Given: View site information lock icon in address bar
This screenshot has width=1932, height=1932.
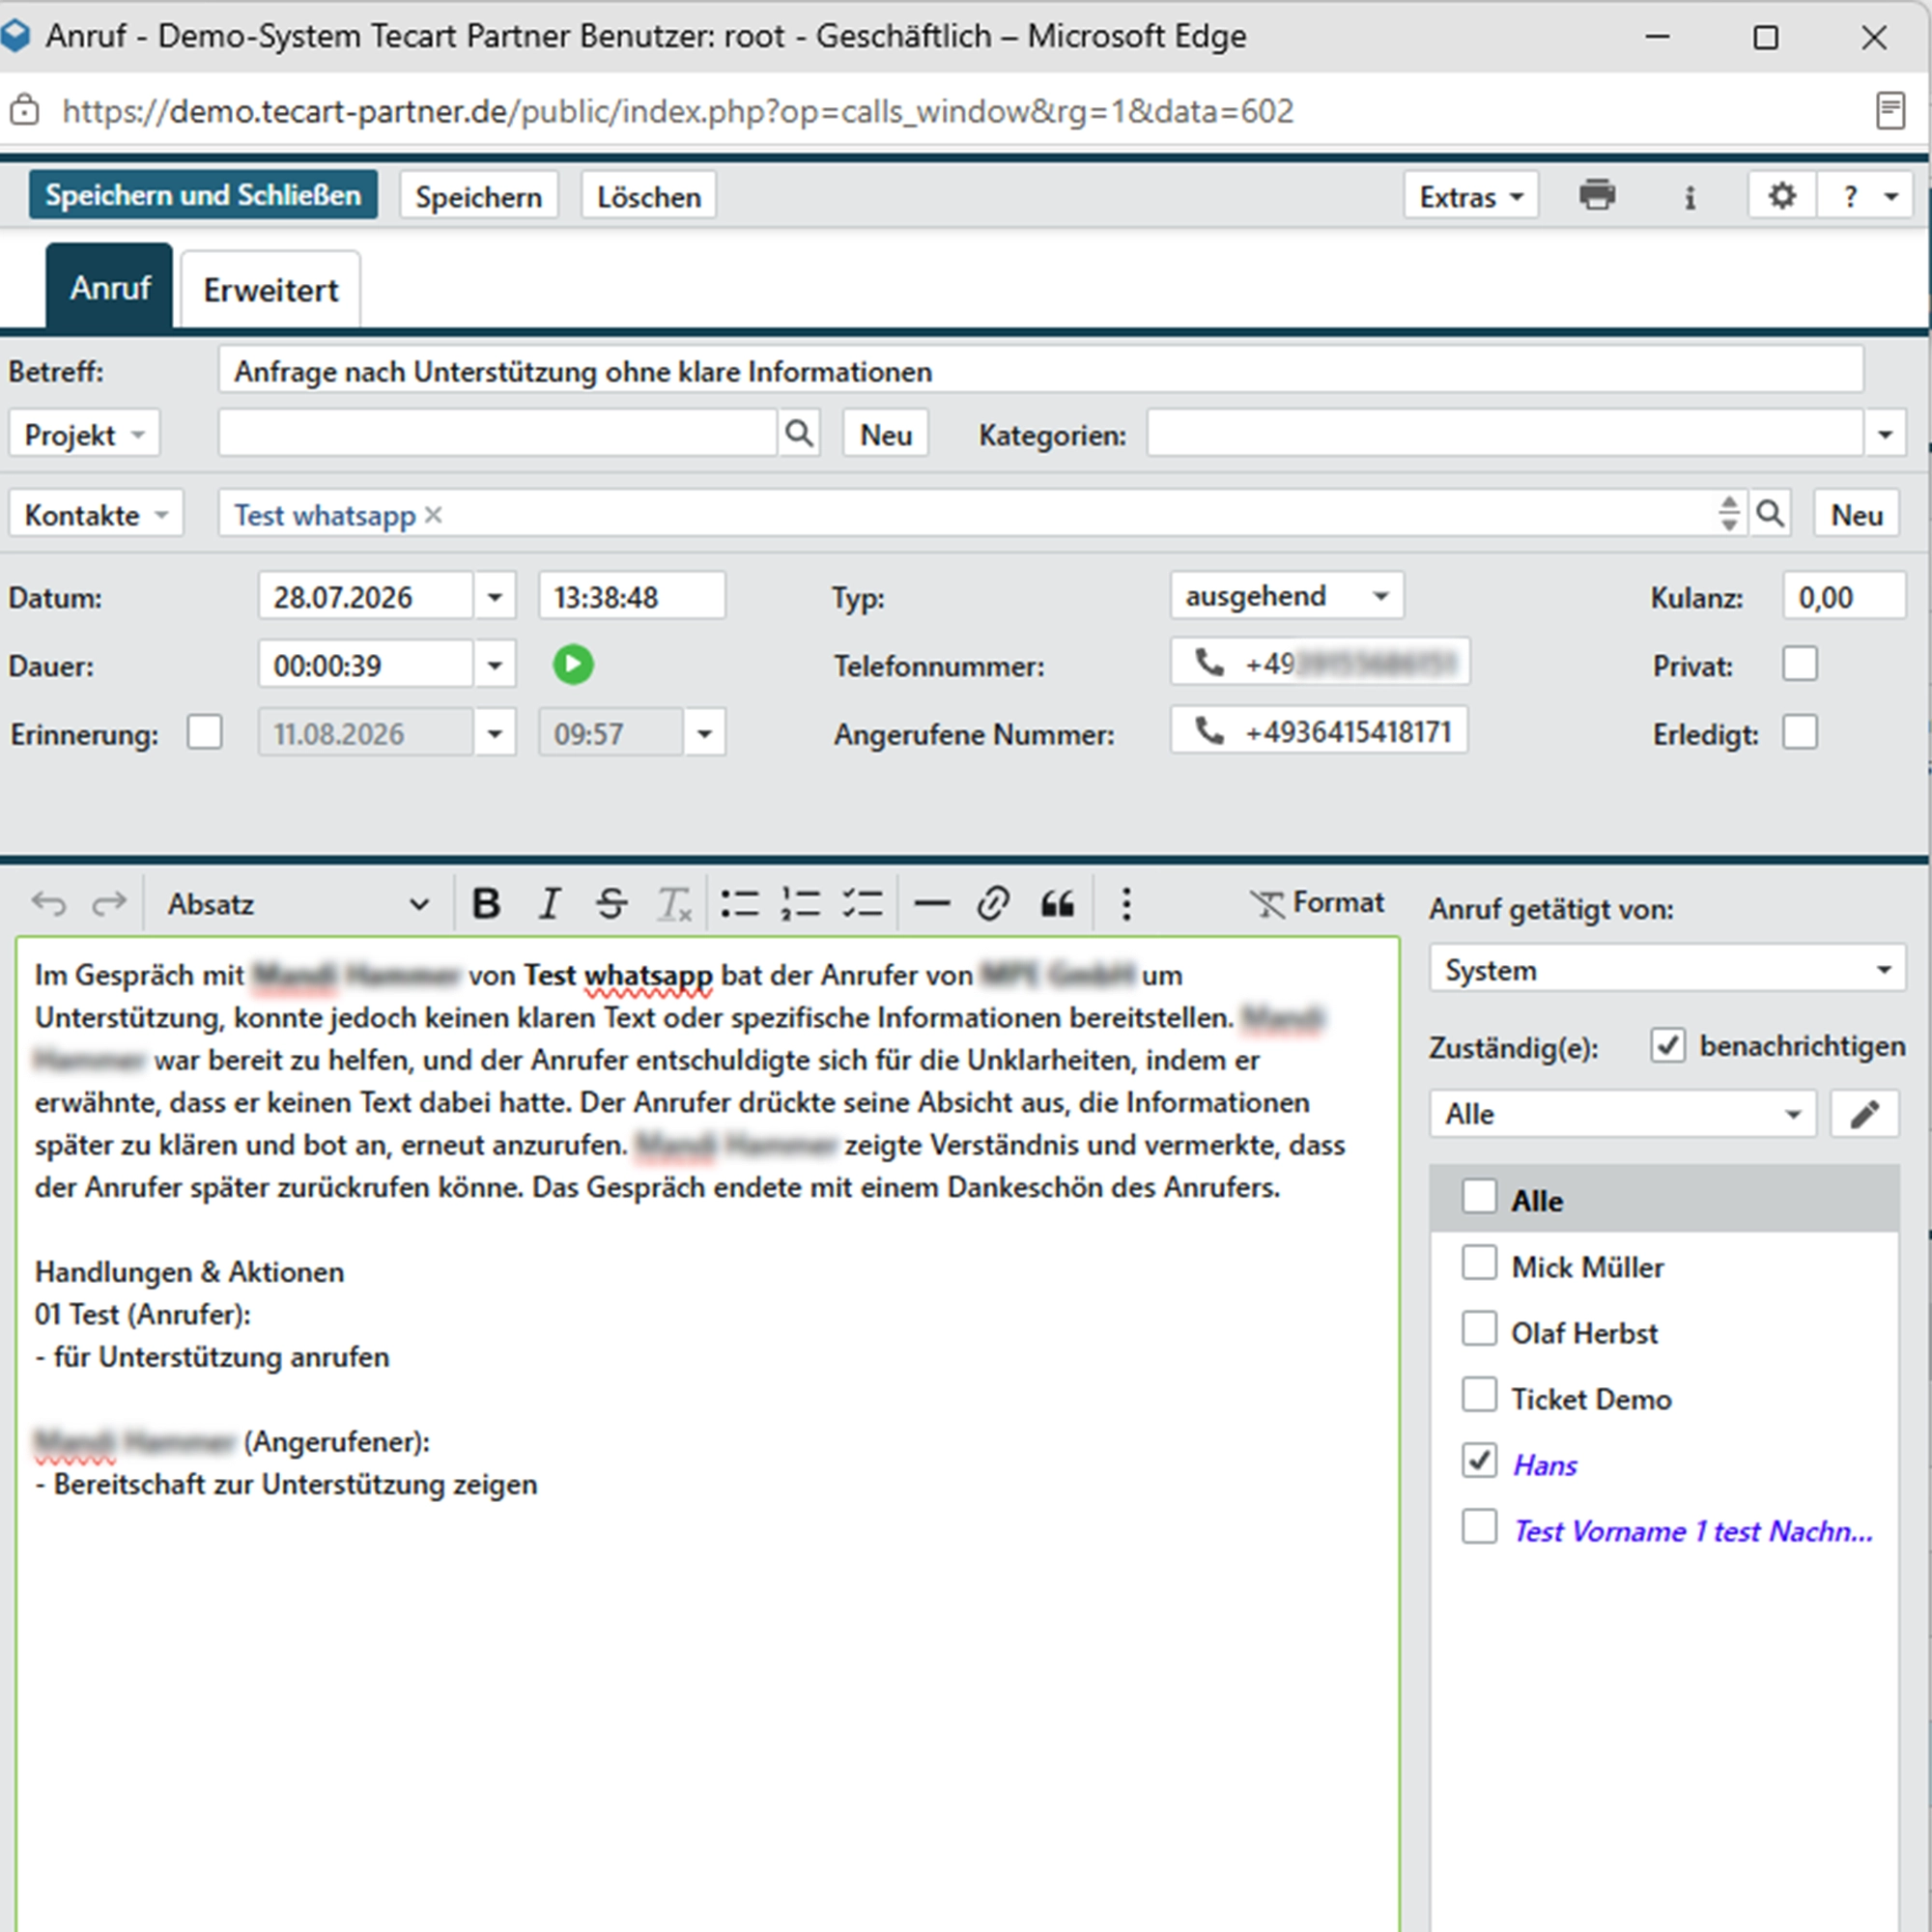Looking at the screenshot, I should (25, 110).
